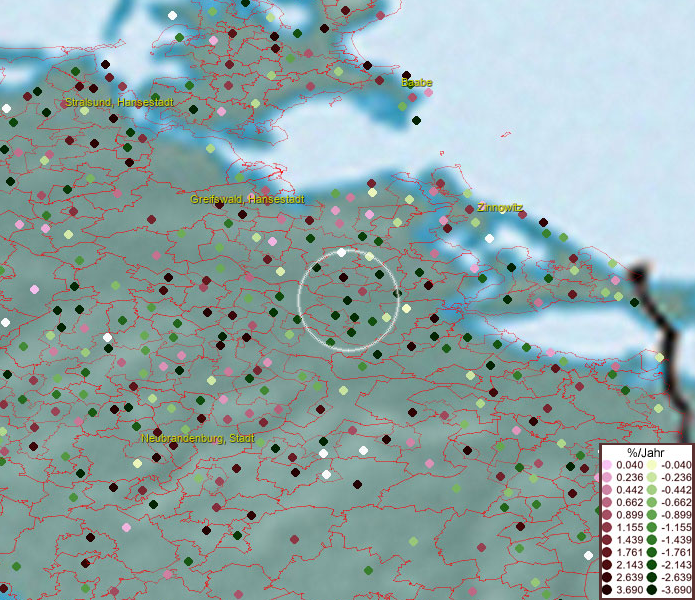This screenshot has width=695, height=600.
Task: Select the Baabe place label
Action: [417, 82]
